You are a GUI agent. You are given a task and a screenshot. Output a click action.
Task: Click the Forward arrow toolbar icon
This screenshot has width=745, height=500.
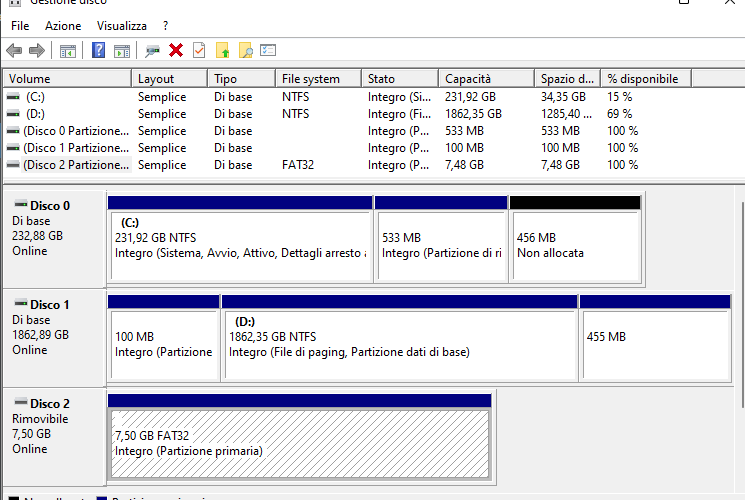(x=37, y=50)
